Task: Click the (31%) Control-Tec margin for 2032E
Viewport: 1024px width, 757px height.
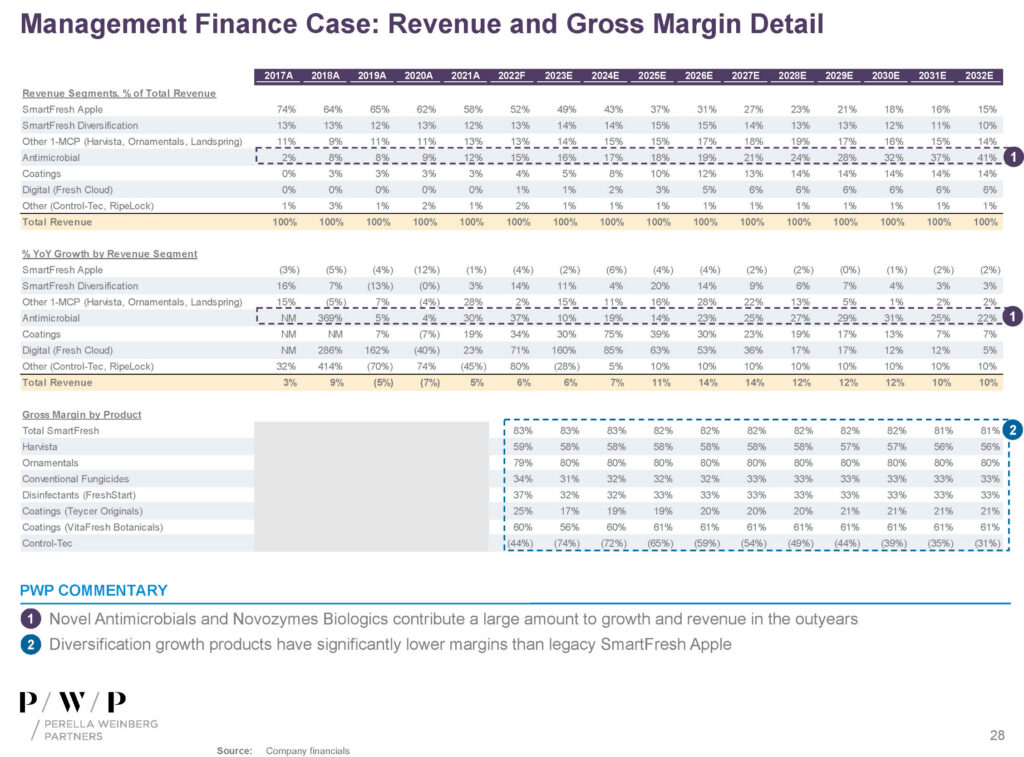Action: coord(987,543)
